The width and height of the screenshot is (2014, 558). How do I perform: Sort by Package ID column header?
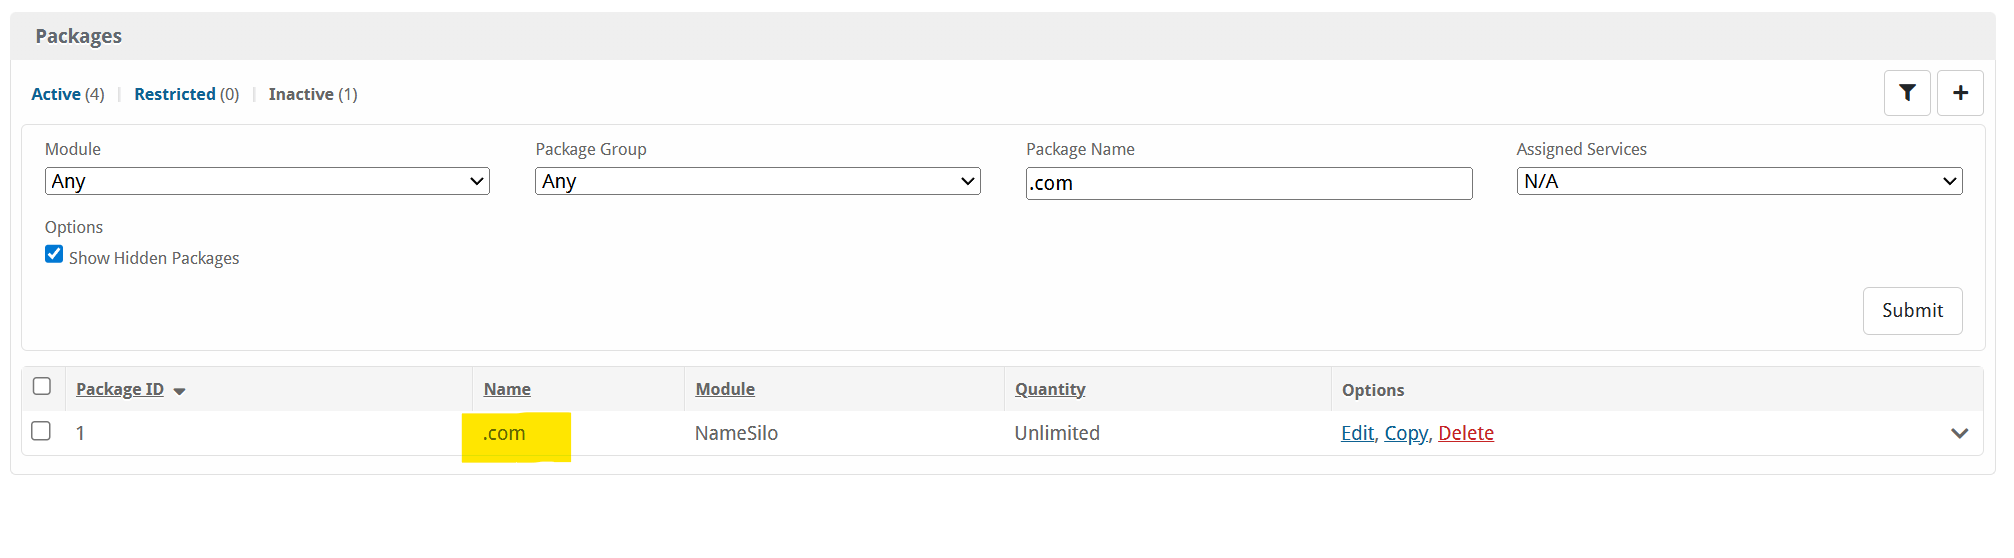click(x=120, y=389)
